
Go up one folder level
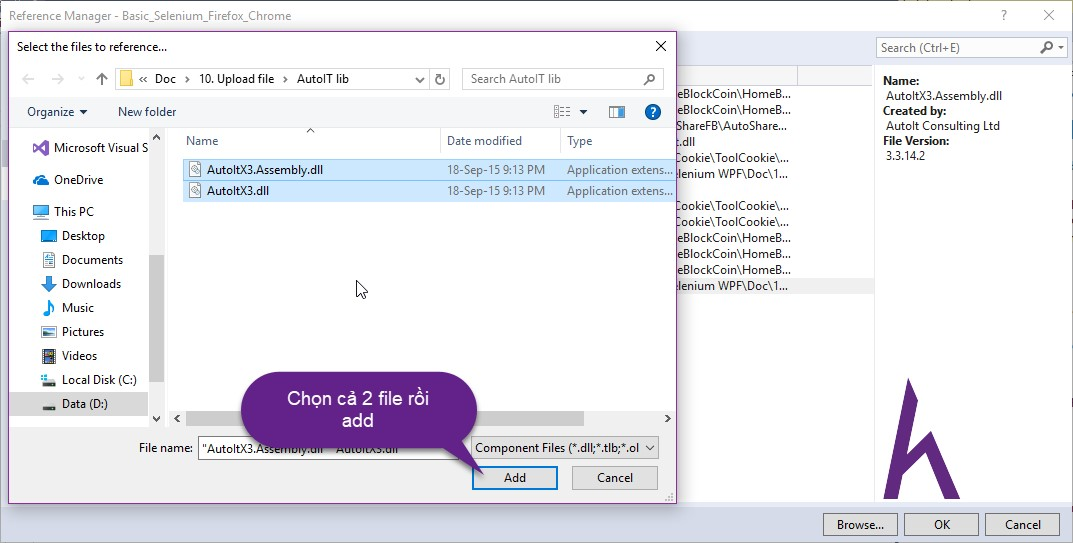[x=102, y=79]
